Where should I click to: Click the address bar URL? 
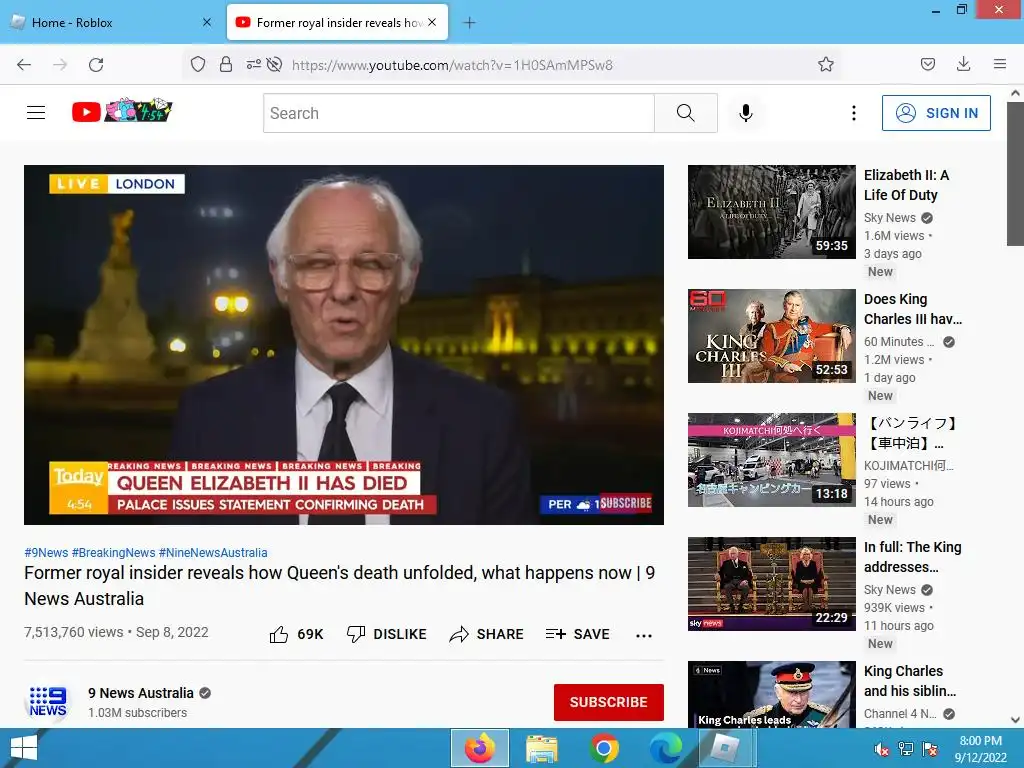coord(452,65)
